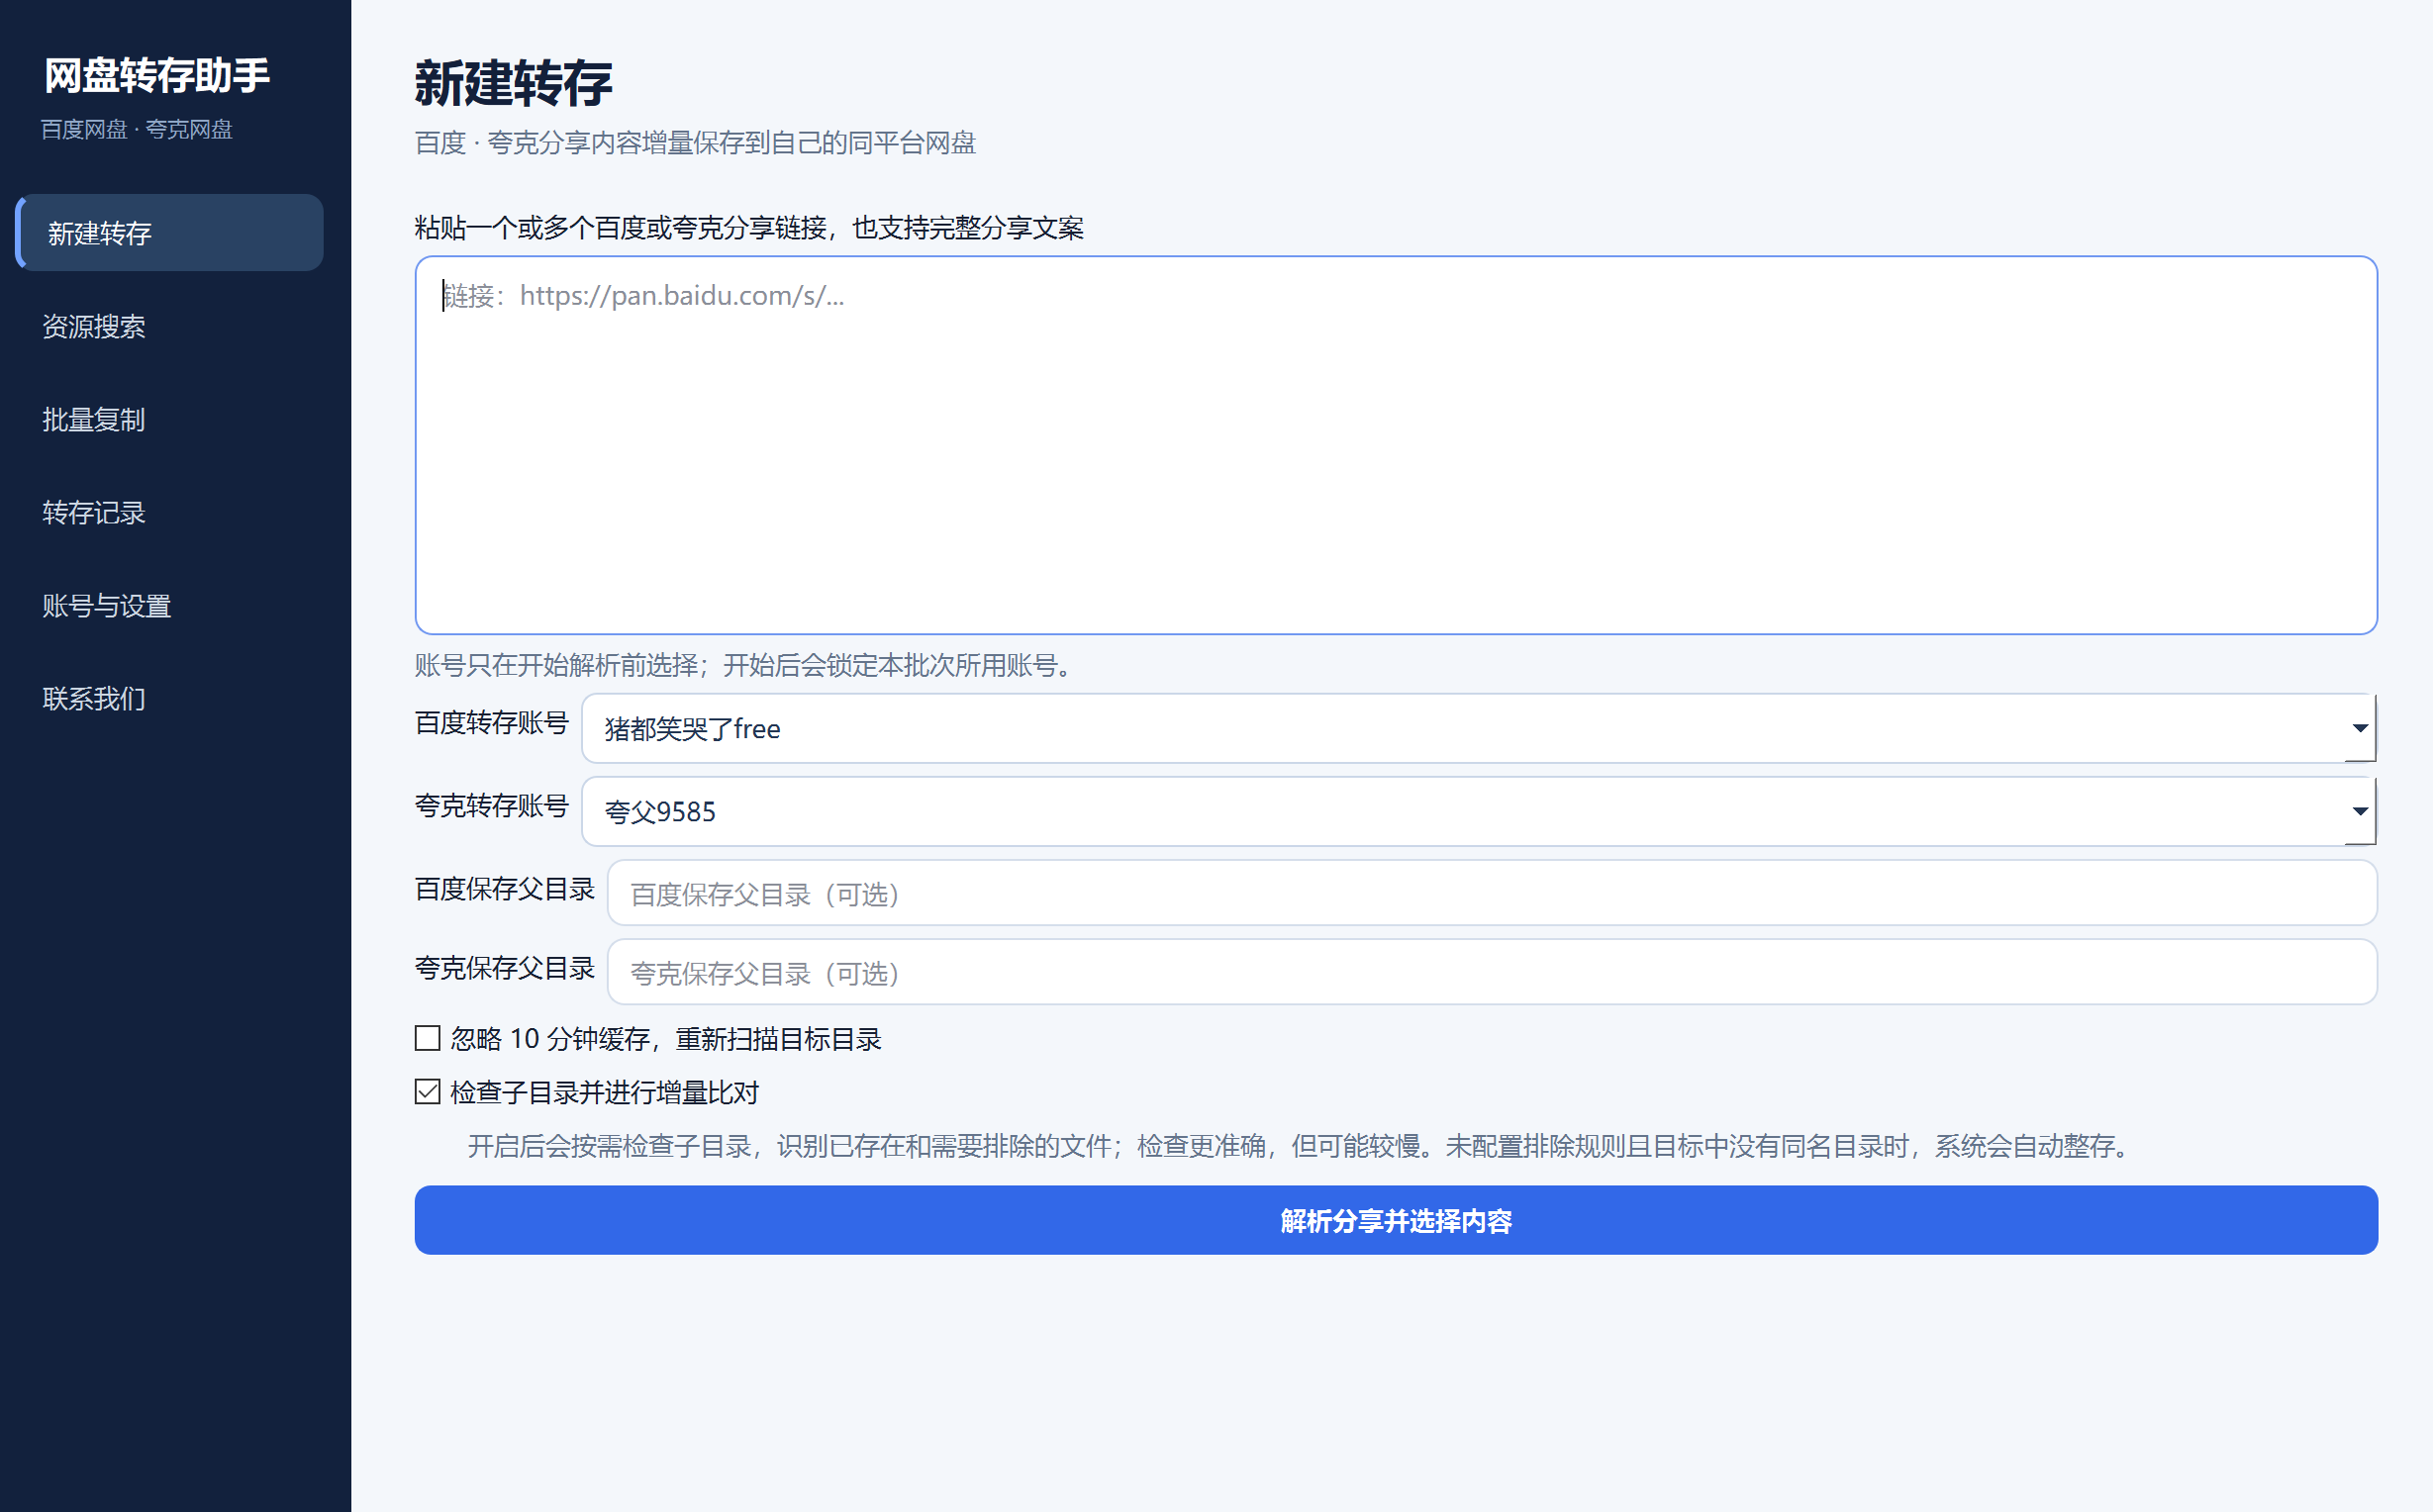Expand the 夸克转存账号 dropdown

pos(1478,811)
